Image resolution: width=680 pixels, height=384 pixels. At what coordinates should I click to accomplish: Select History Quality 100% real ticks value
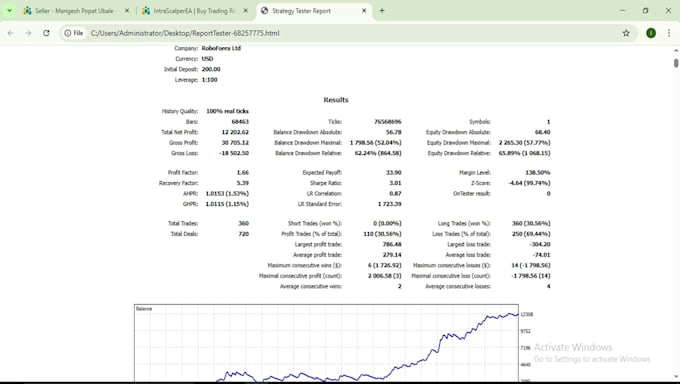click(227, 112)
